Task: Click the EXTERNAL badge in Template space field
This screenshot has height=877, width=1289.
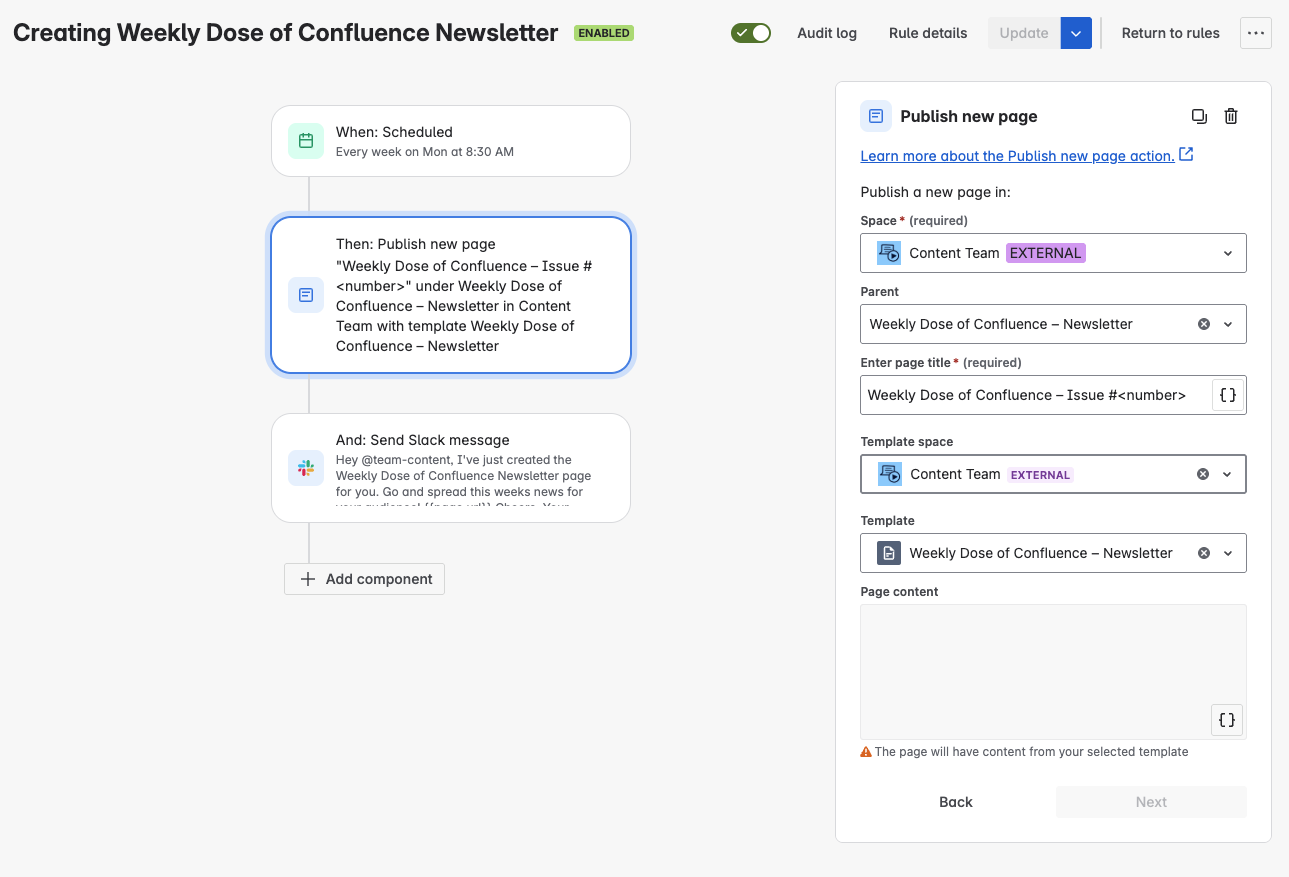Action: click(1040, 475)
